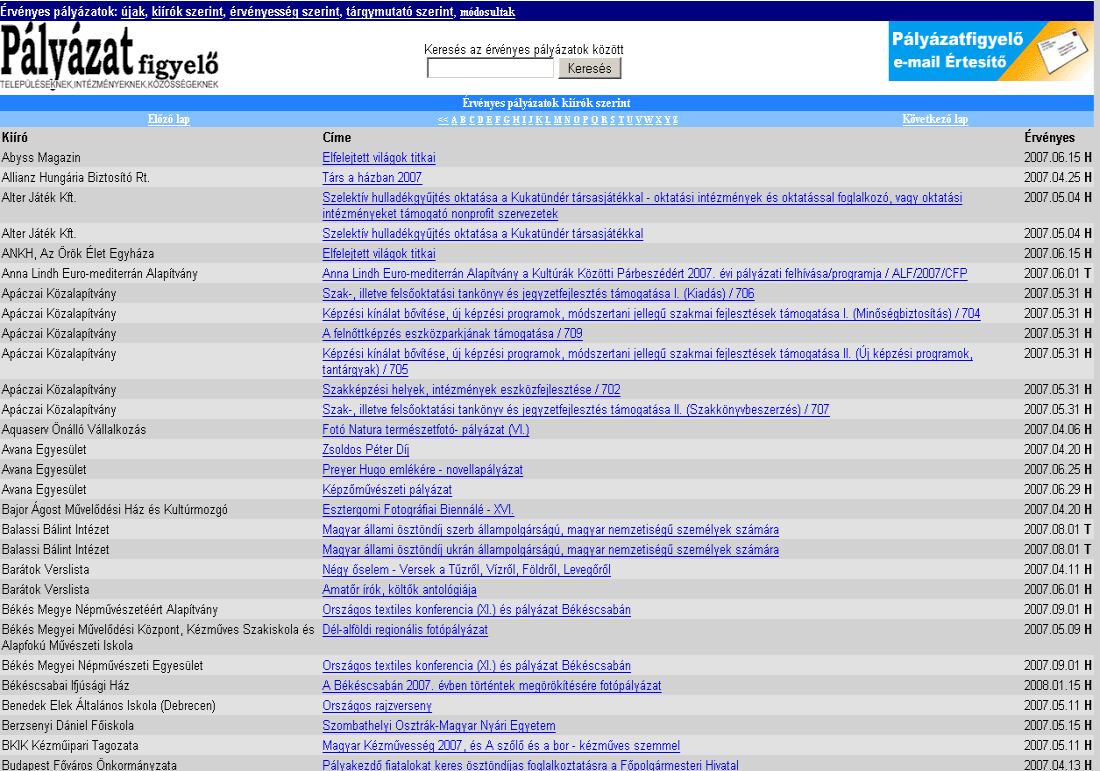
Task: Jump to letter A in alphabet index
Action: coord(455,120)
